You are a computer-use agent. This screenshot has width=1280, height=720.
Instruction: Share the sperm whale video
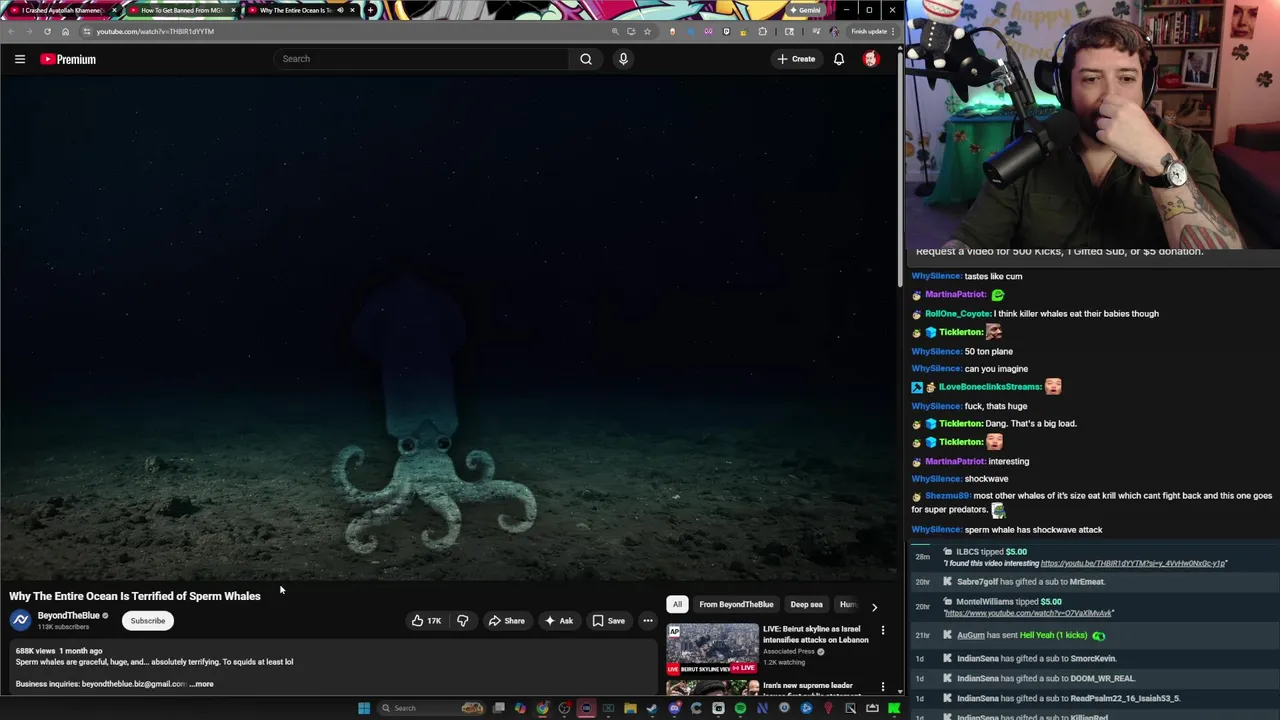[x=506, y=621]
